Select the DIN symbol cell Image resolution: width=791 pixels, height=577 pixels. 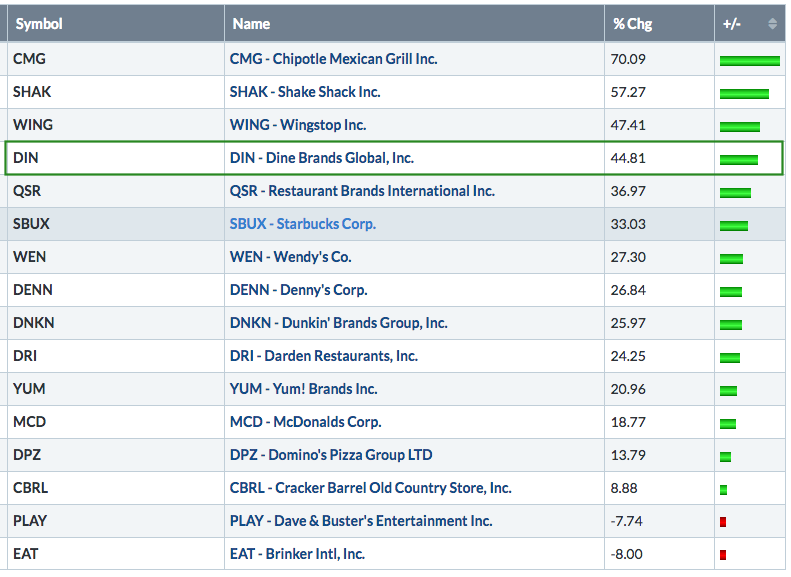point(116,158)
